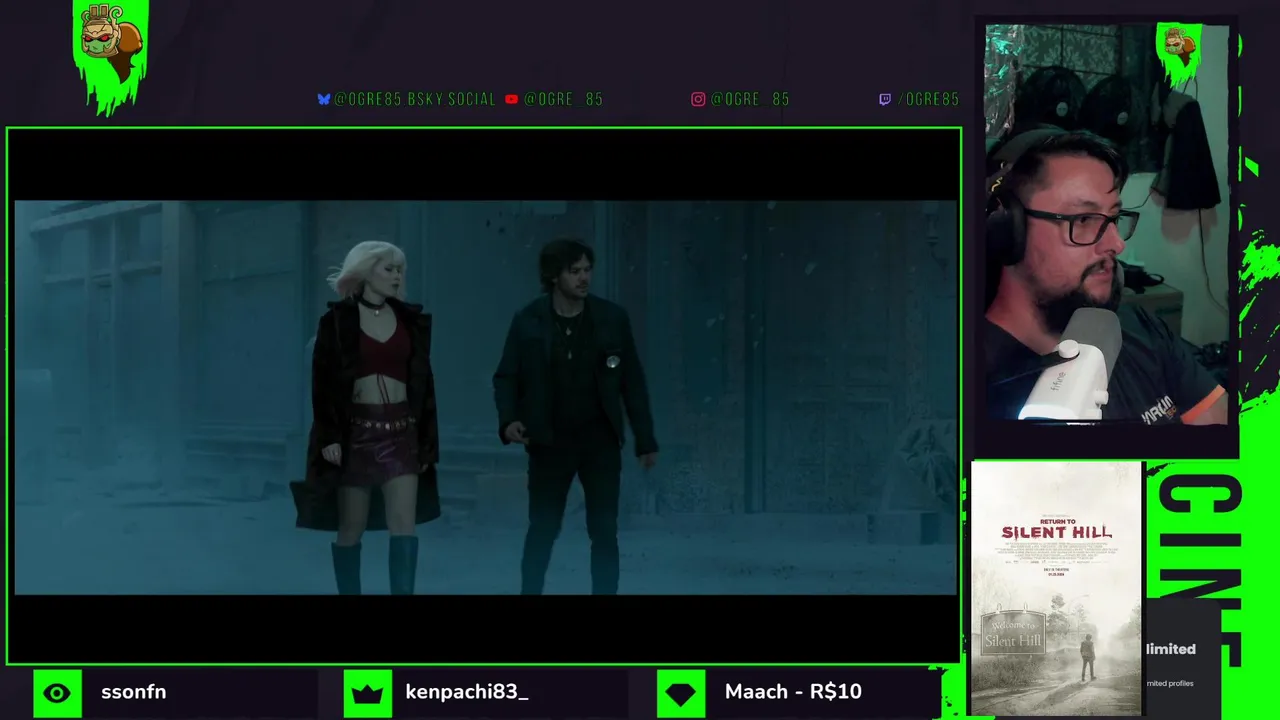The width and height of the screenshot is (1280, 720).
Task: Click the Bluesky butterfly icon
Action: point(323,99)
